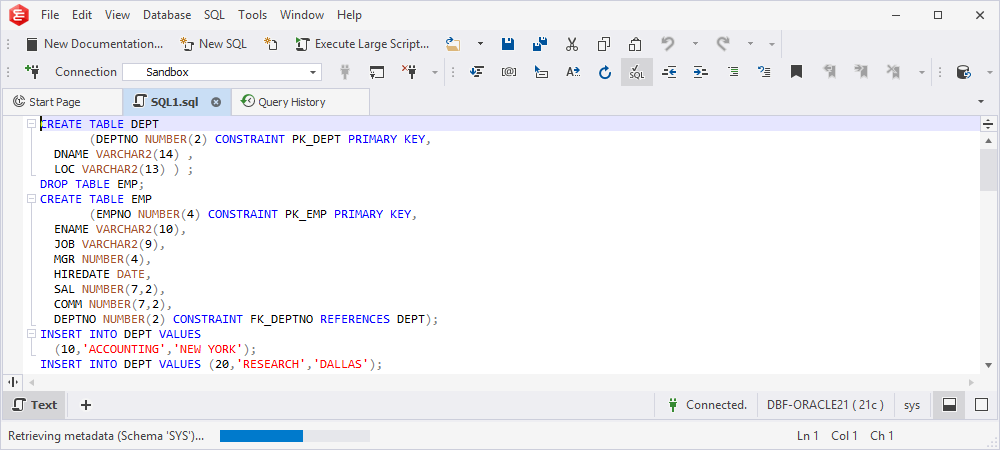Screen dimensions: 1000x450
Task: Click the vertical scrollbar thumb
Action: [989, 170]
